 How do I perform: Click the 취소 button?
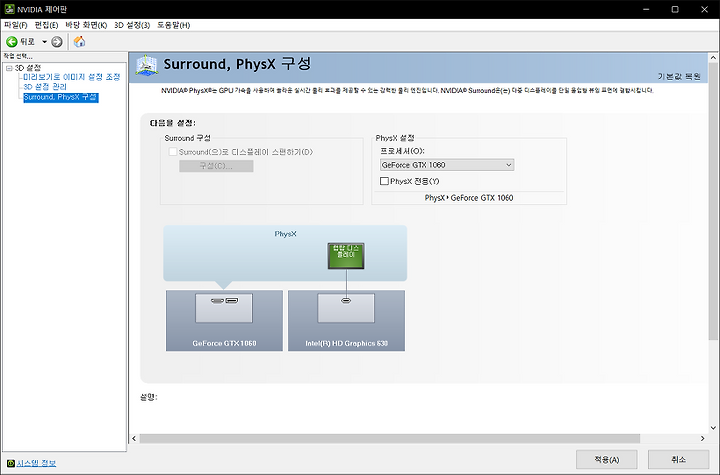click(678, 459)
